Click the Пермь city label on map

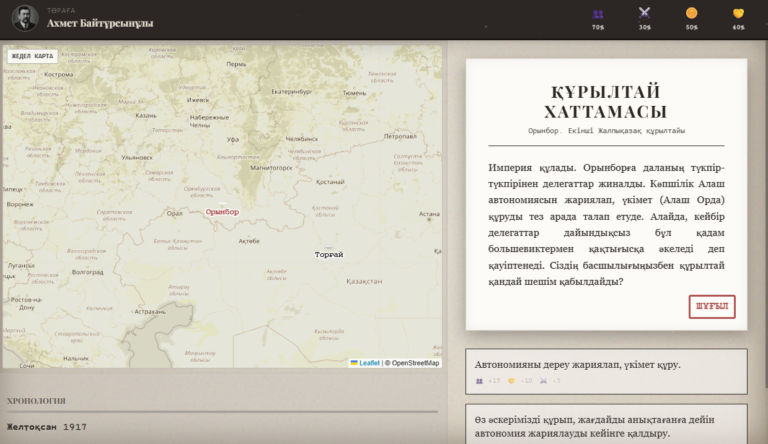pyautogui.click(x=236, y=64)
